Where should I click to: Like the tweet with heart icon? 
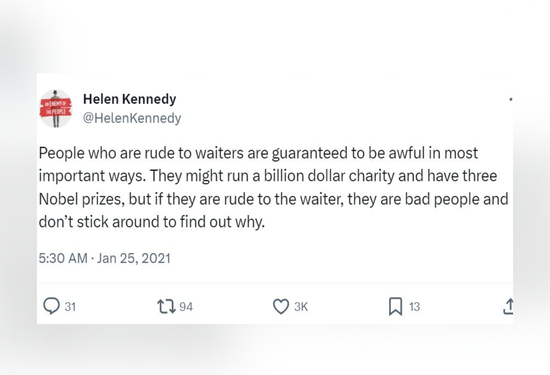click(281, 306)
